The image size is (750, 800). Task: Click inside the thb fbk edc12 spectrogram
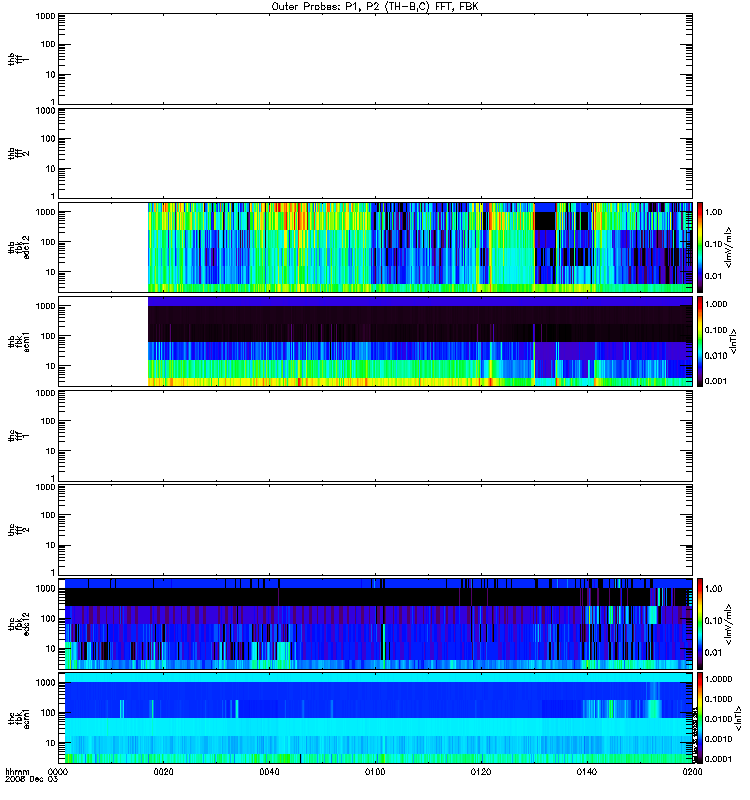[x=420, y=247]
